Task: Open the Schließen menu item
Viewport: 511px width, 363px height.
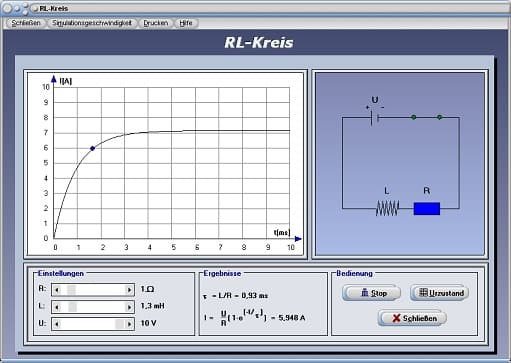Action: click(26, 23)
